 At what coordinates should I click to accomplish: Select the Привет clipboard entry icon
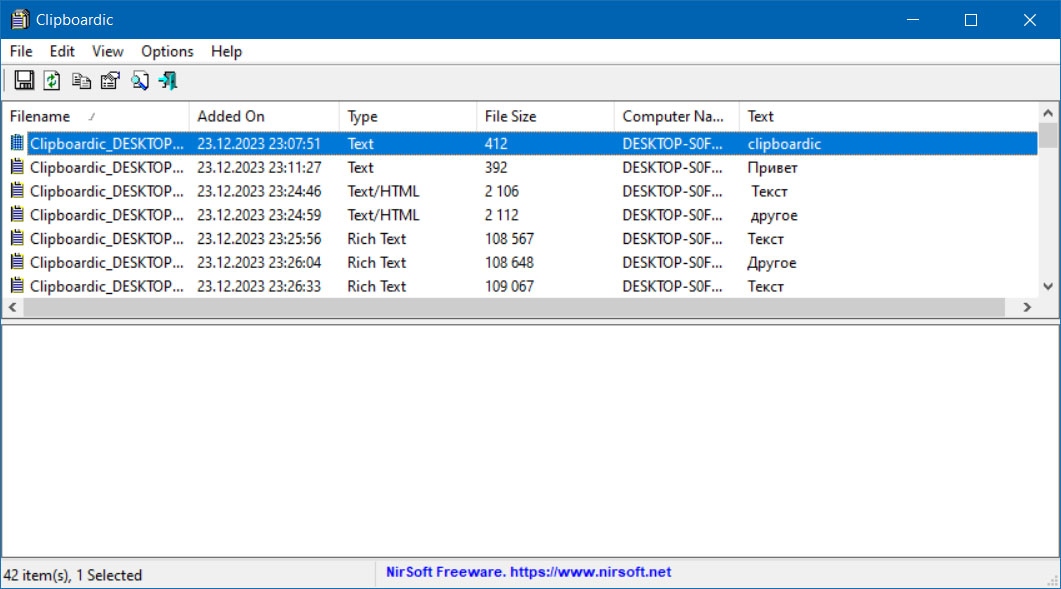(16, 167)
